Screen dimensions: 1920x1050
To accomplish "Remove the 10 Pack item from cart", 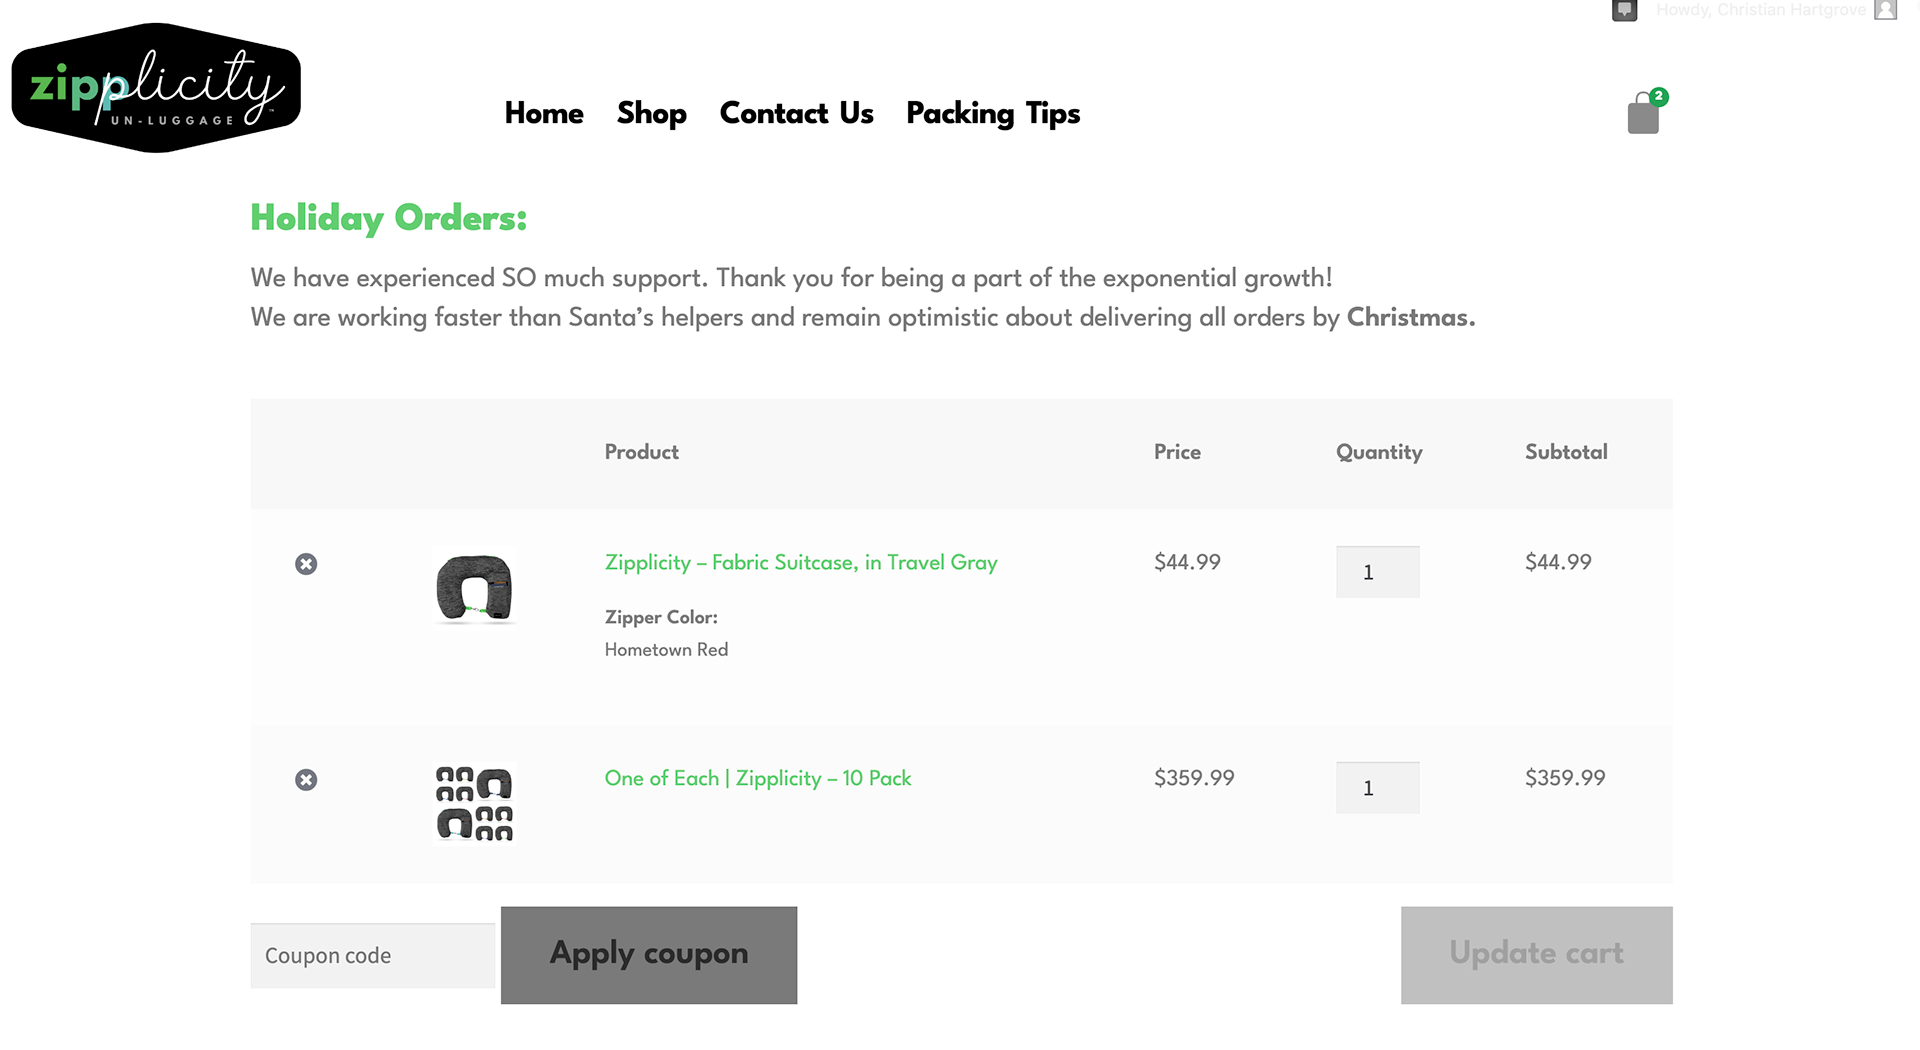I will 306,780.
